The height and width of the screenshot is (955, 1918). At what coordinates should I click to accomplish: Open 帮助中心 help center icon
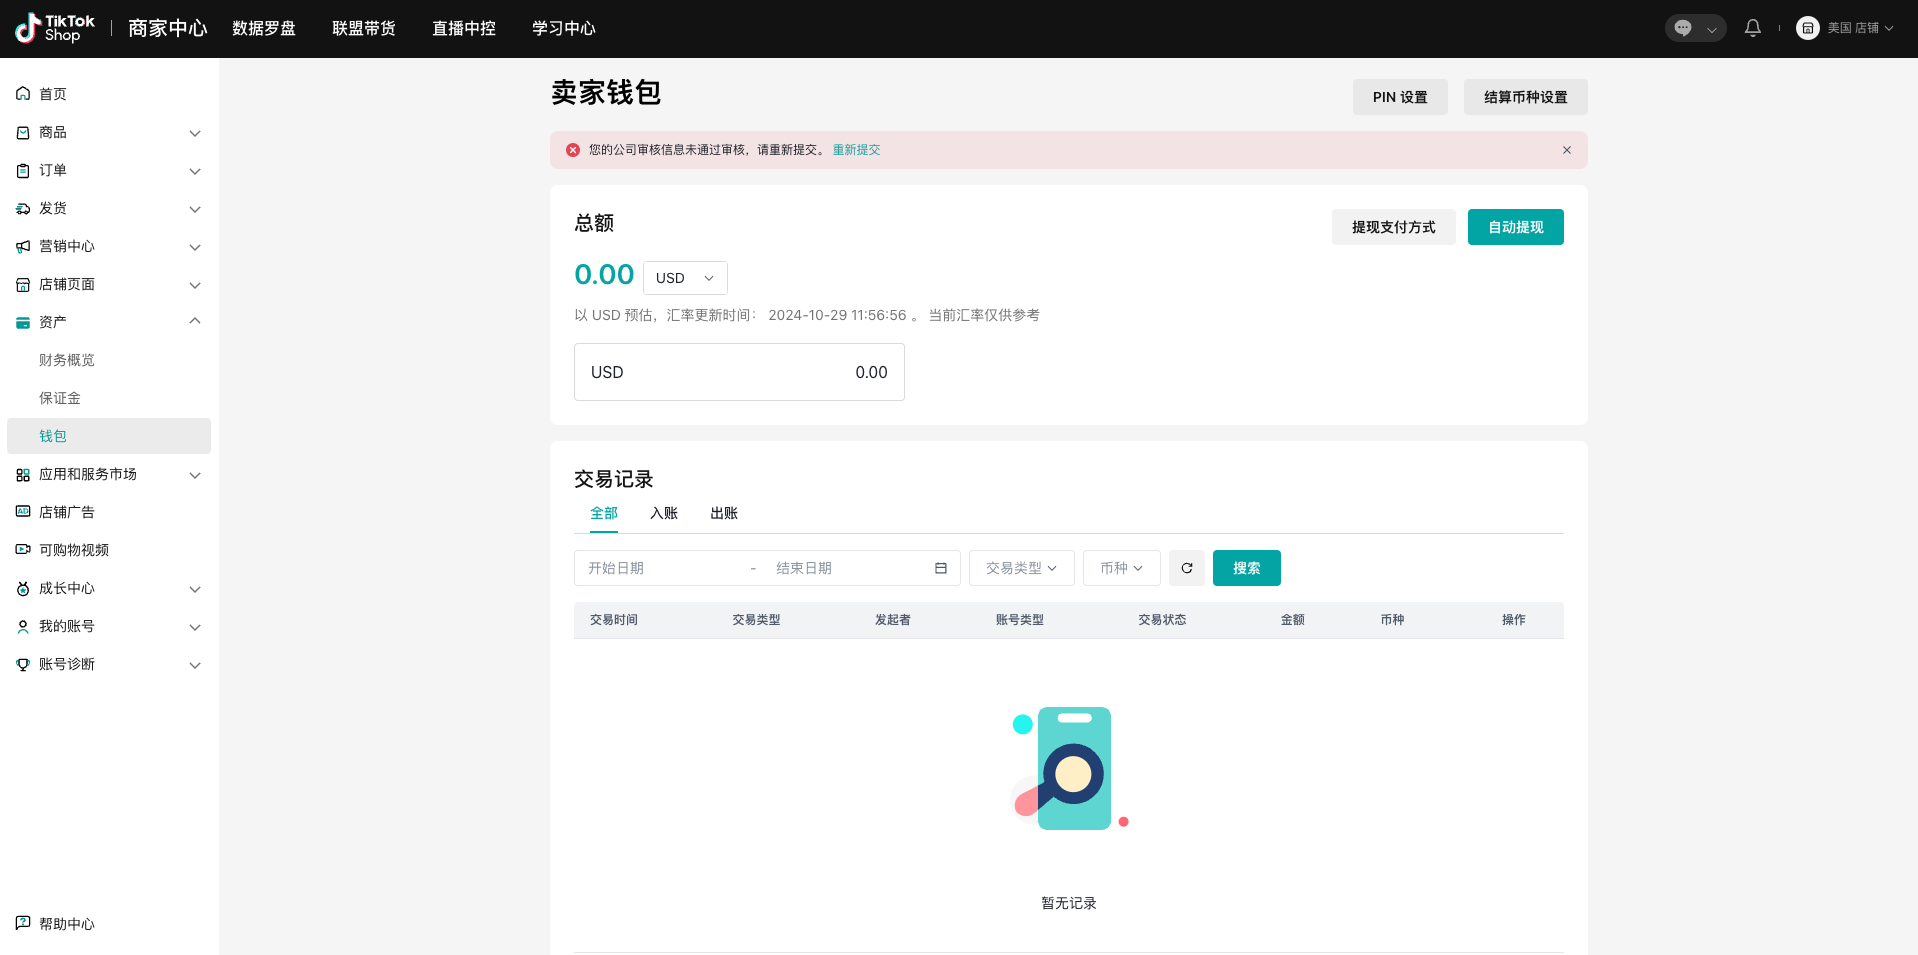point(23,923)
